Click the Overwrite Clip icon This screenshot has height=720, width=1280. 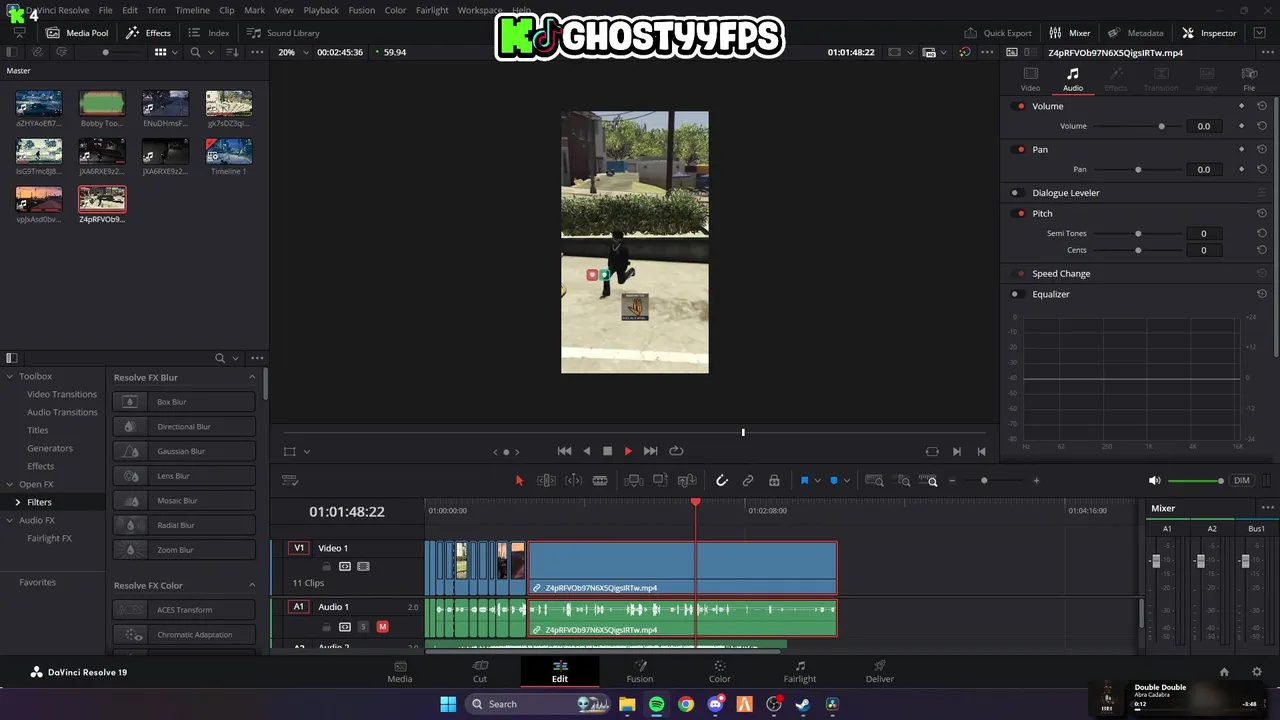point(660,481)
